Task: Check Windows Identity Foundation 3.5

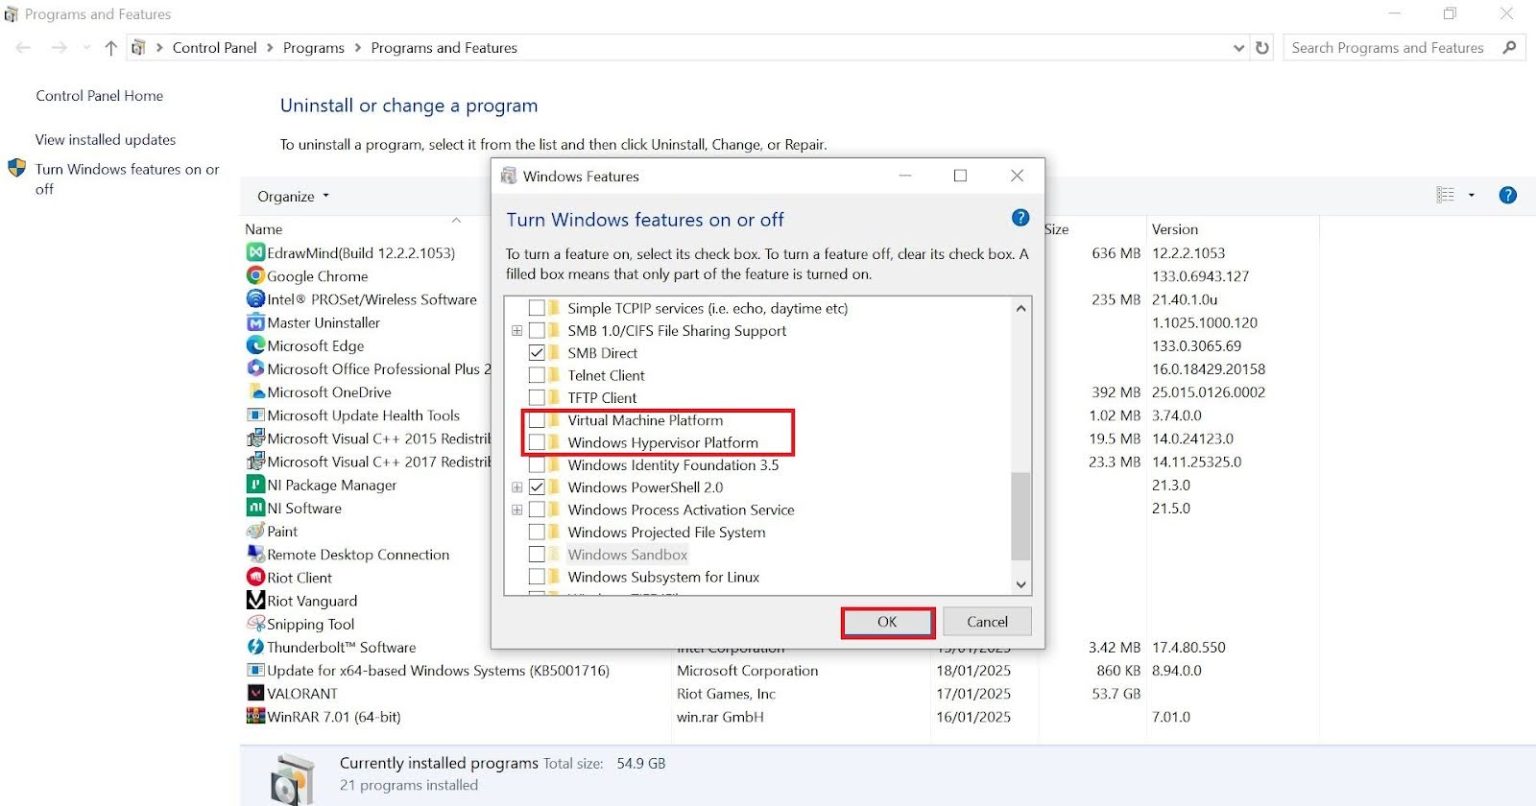Action: (537, 465)
